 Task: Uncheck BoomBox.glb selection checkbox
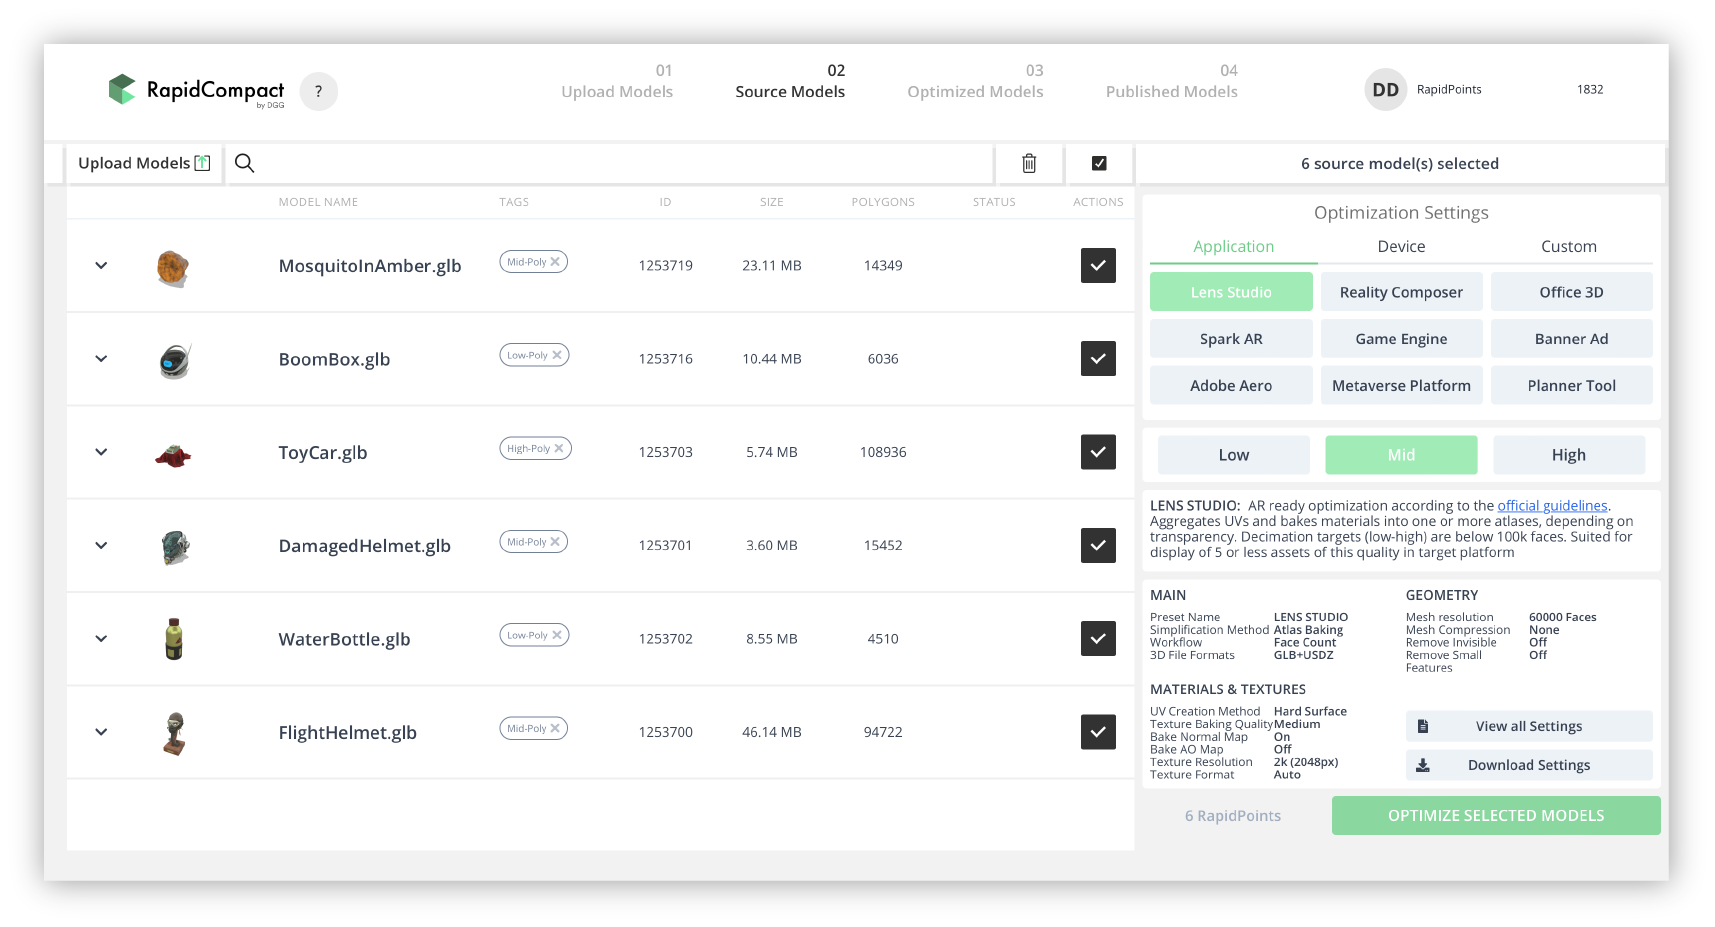[x=1098, y=358]
